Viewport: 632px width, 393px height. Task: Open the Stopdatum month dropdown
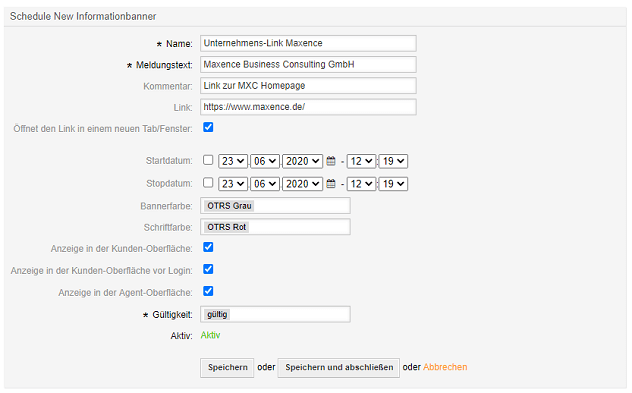(265, 184)
